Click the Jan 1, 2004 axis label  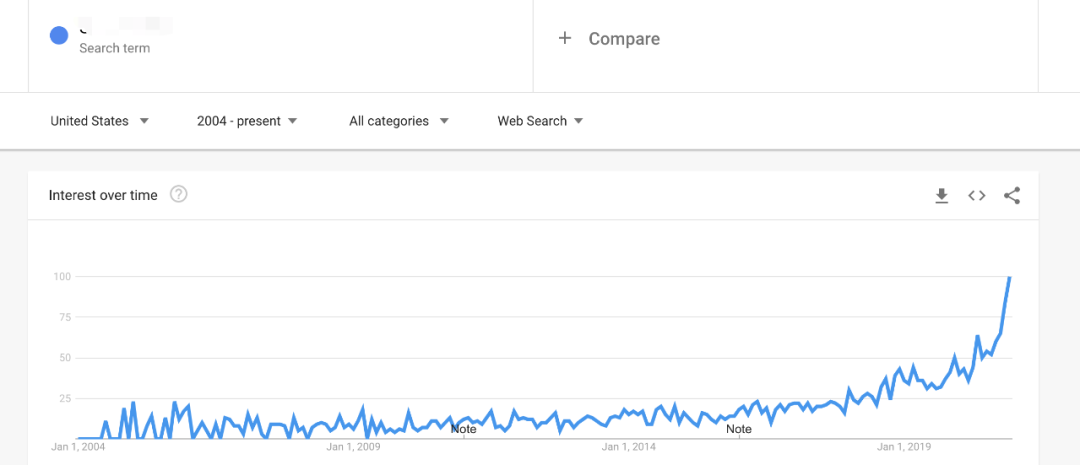pos(78,447)
